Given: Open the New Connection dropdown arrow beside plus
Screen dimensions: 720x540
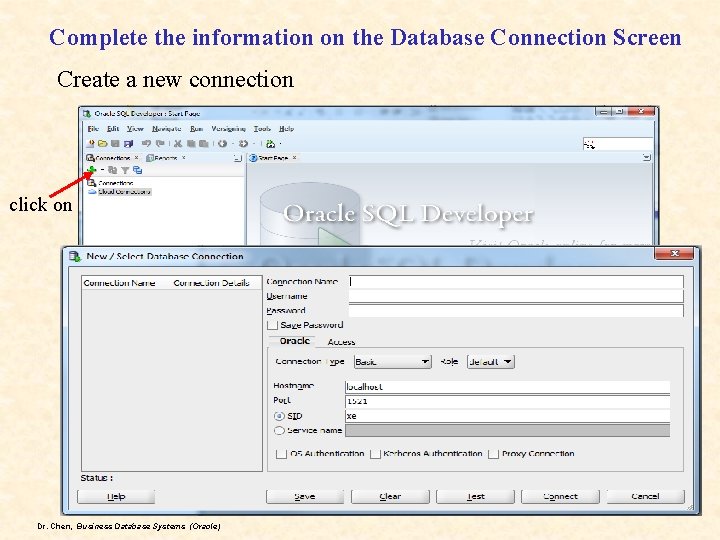Looking at the screenshot, I should pos(102,170).
